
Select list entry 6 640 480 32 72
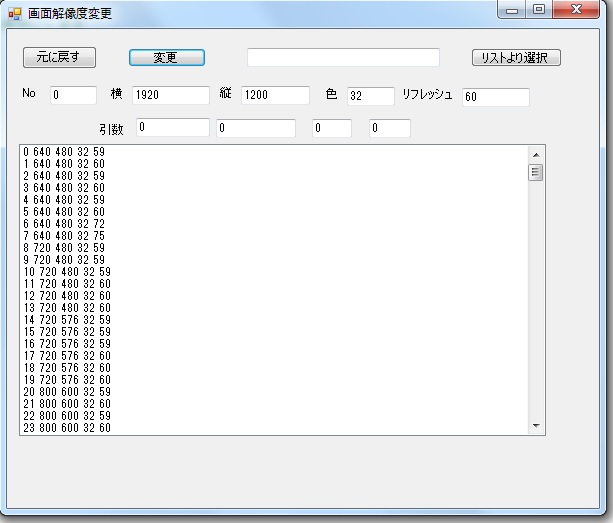point(64,224)
